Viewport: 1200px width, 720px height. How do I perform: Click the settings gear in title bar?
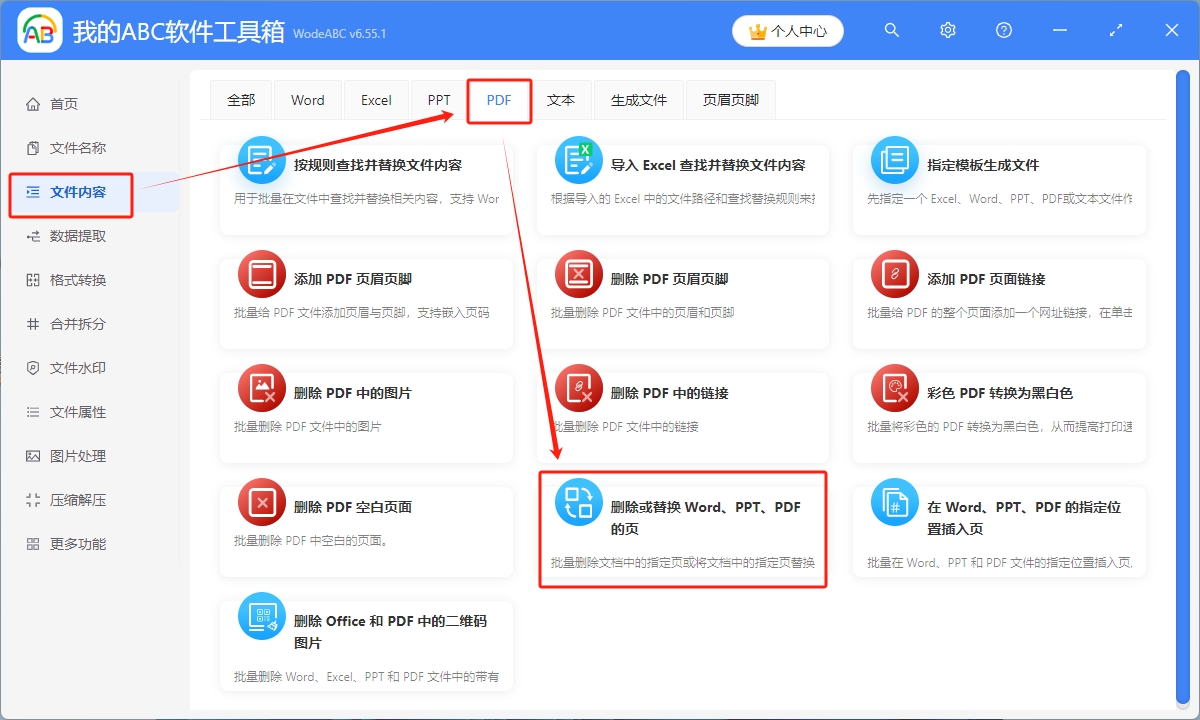947,30
